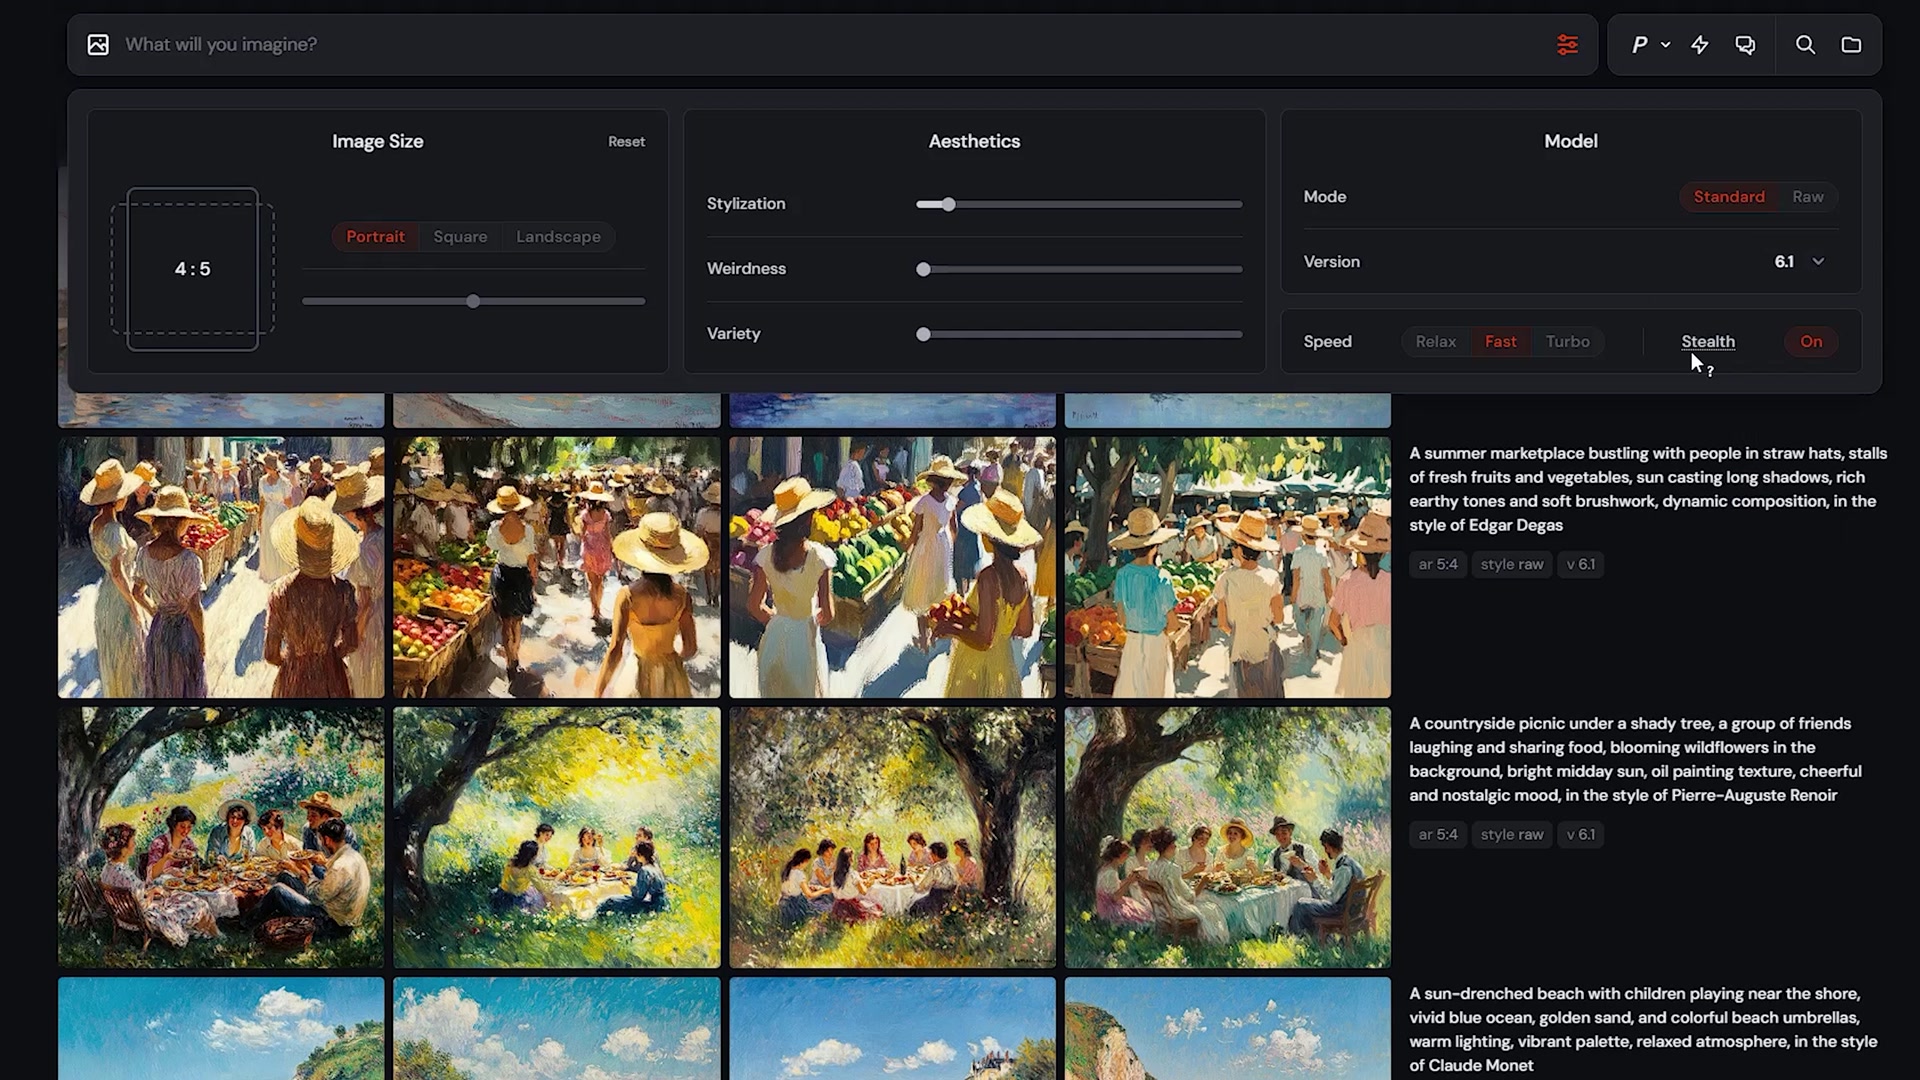Image resolution: width=1920 pixels, height=1080 pixels.
Task: Open fourth marketplace painting thumbnail
Action: [1227, 567]
